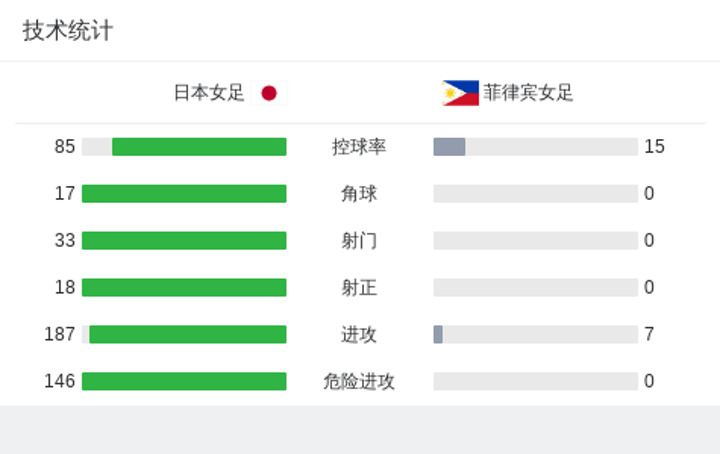This screenshot has height=454, width=720.
Task: Click Japan's green 射门 bar showing 33
Action: [x=184, y=241]
